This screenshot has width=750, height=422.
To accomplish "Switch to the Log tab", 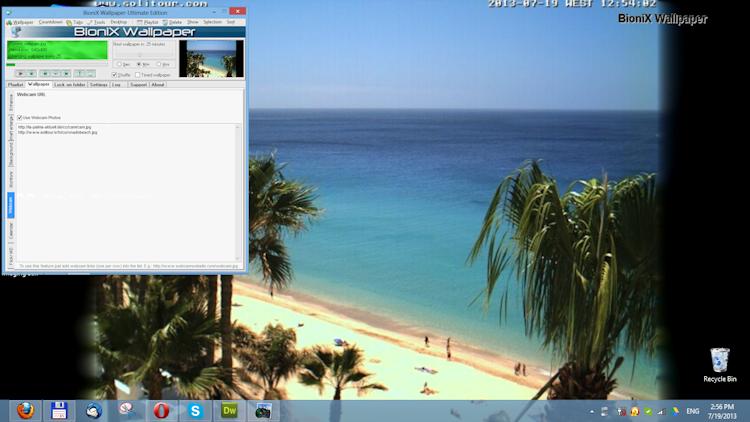I will 117,85.
